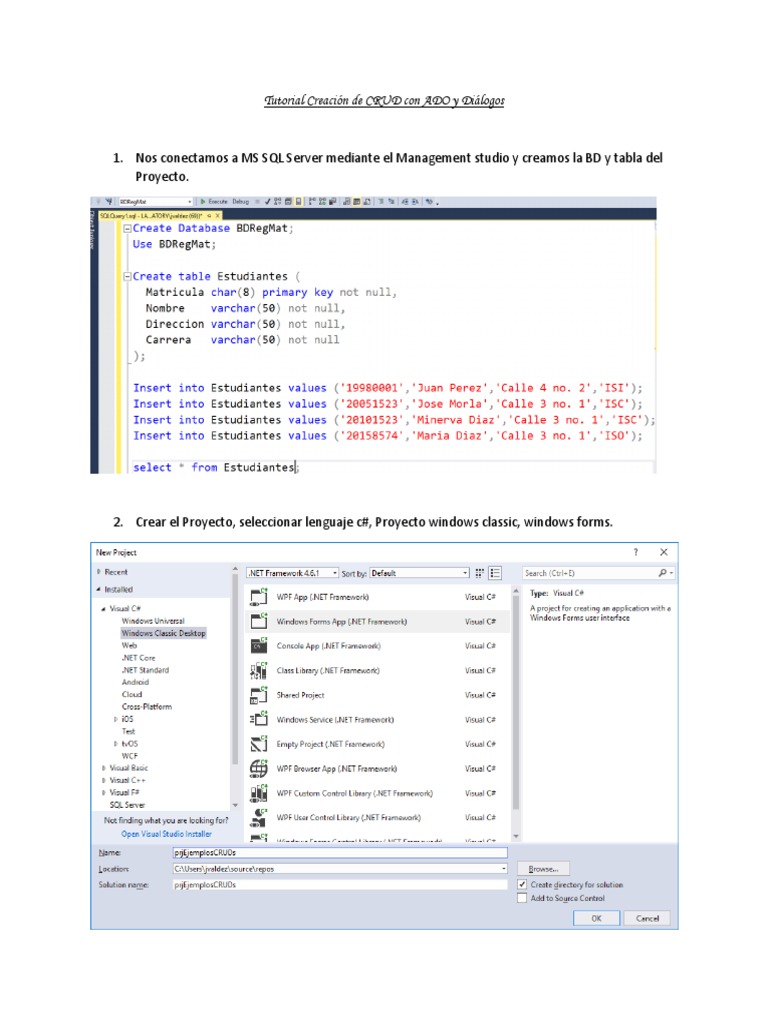Viewport: 768px width, 1024px height.
Task: Click 'Shared Project' template name
Action: 300,695
